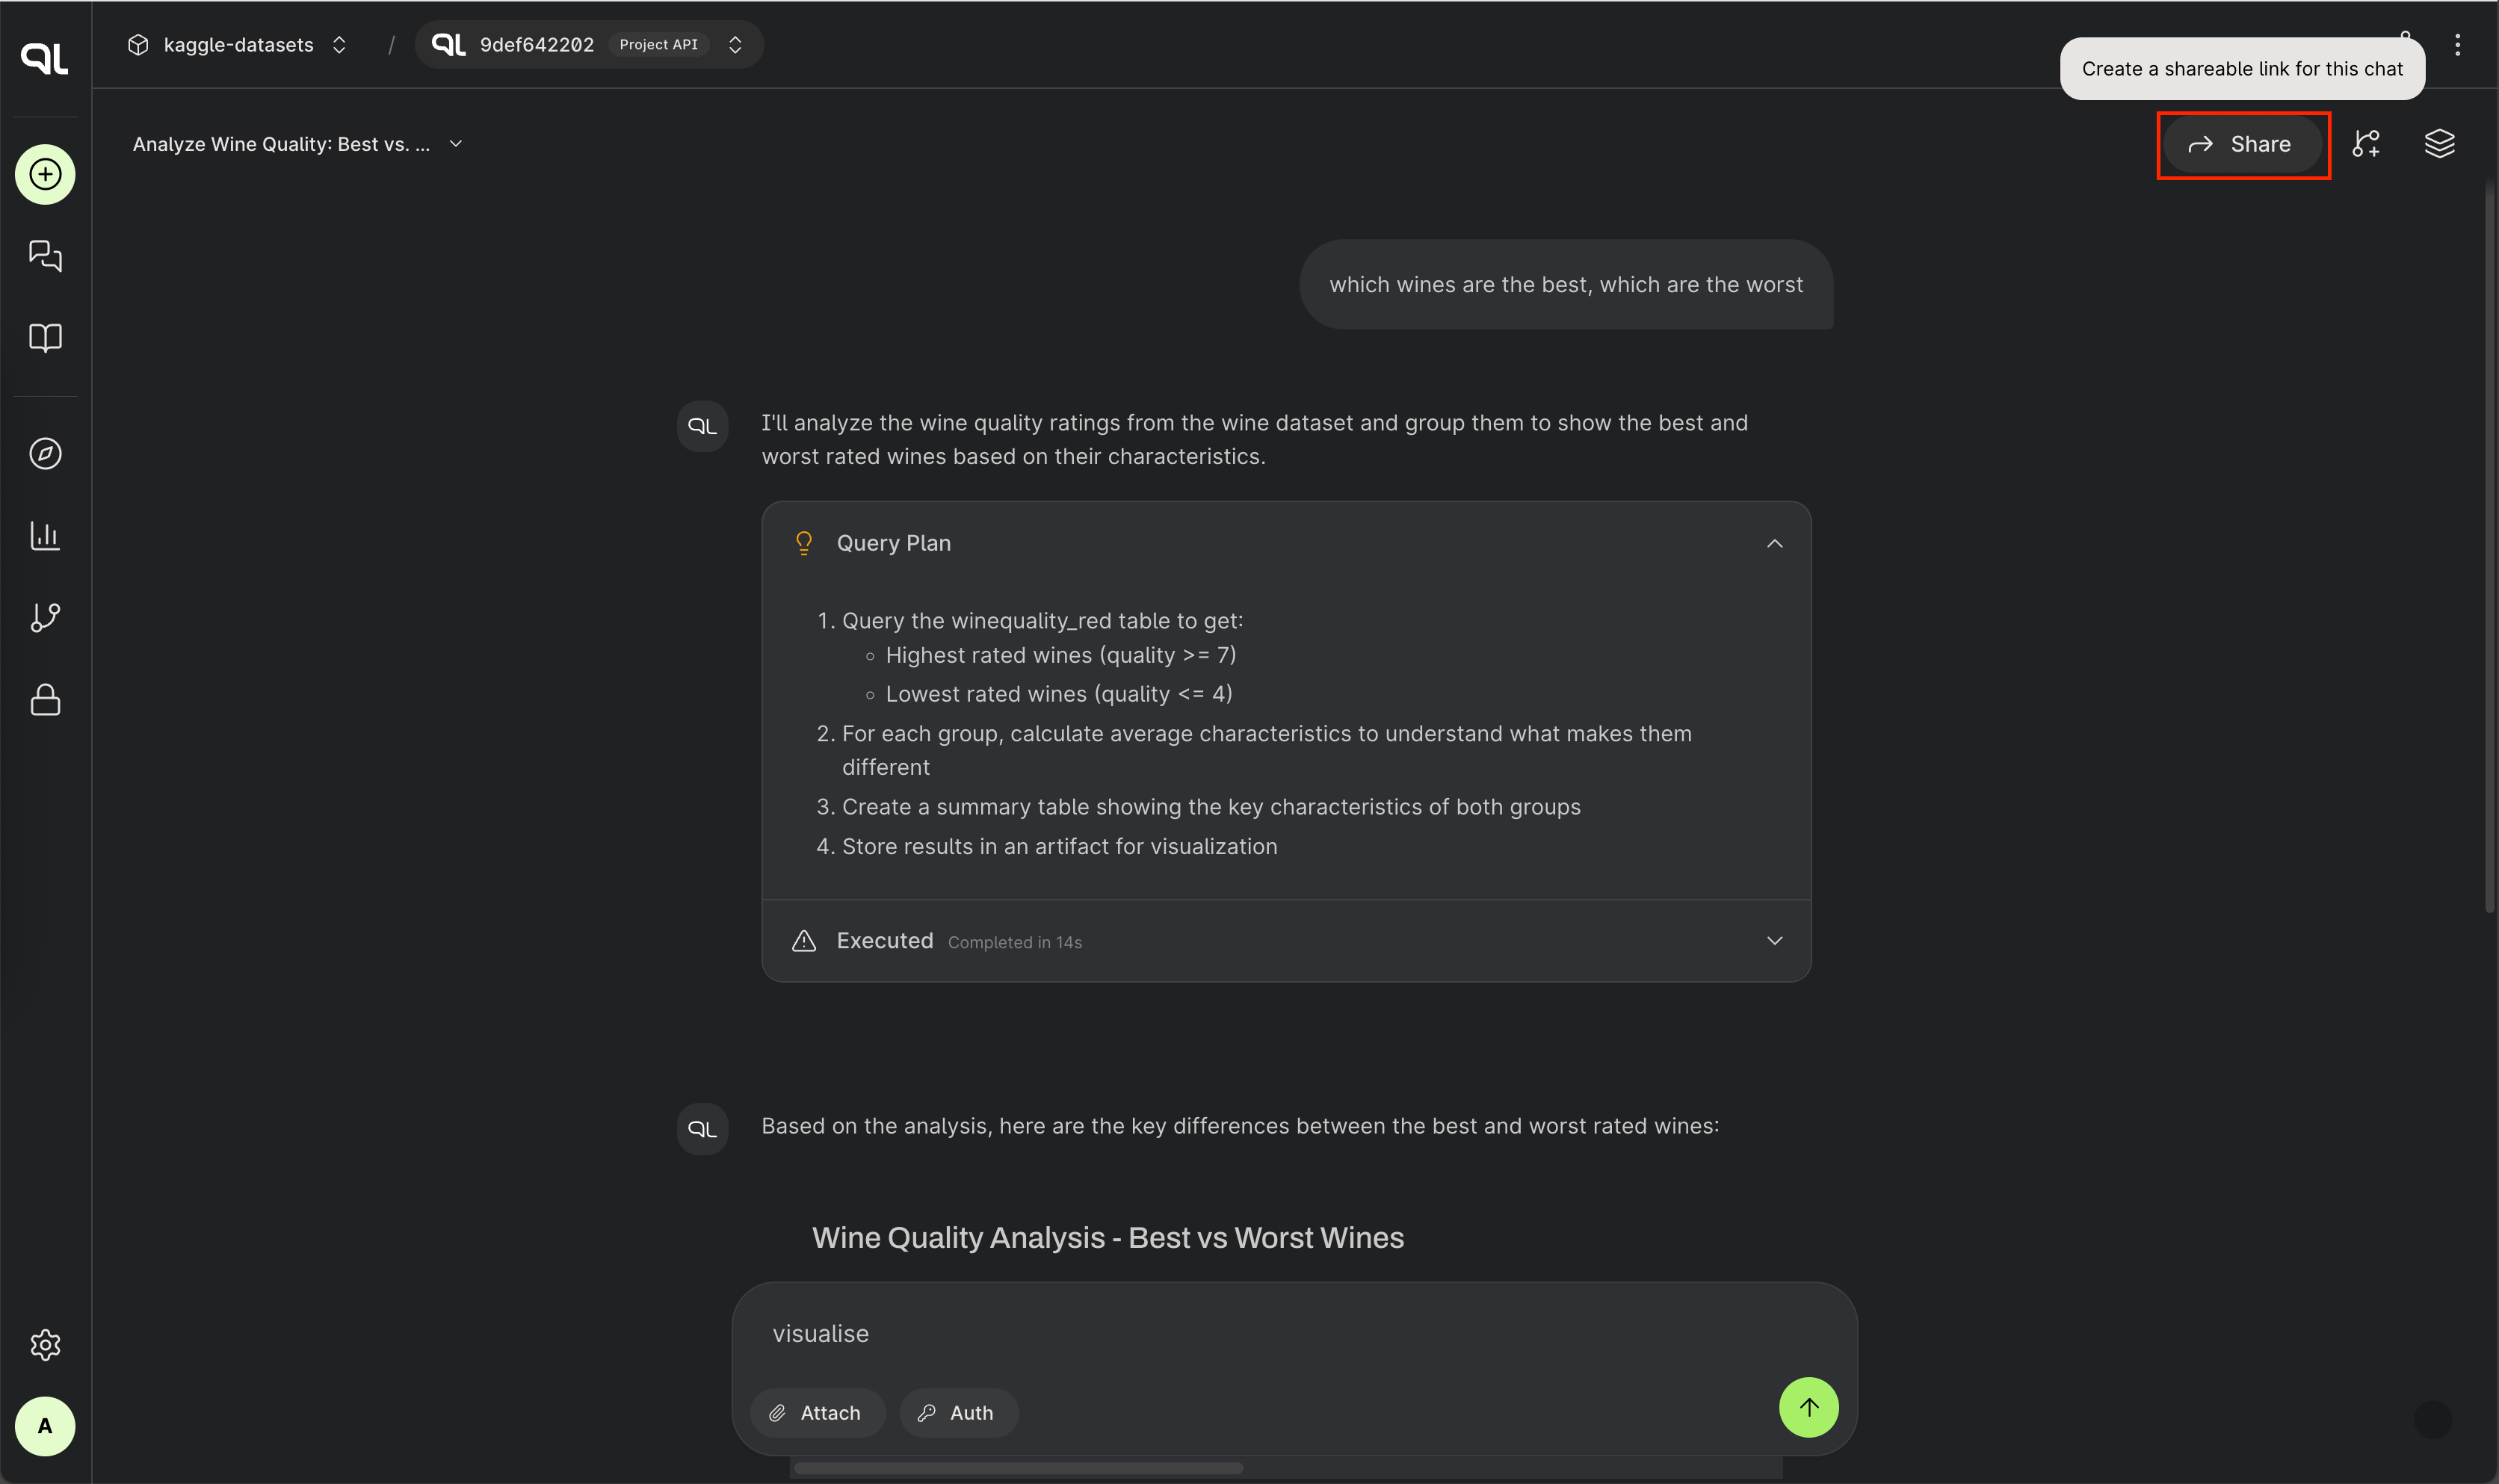2499x1484 pixels.
Task: Click the Share button
Action: (2241, 144)
